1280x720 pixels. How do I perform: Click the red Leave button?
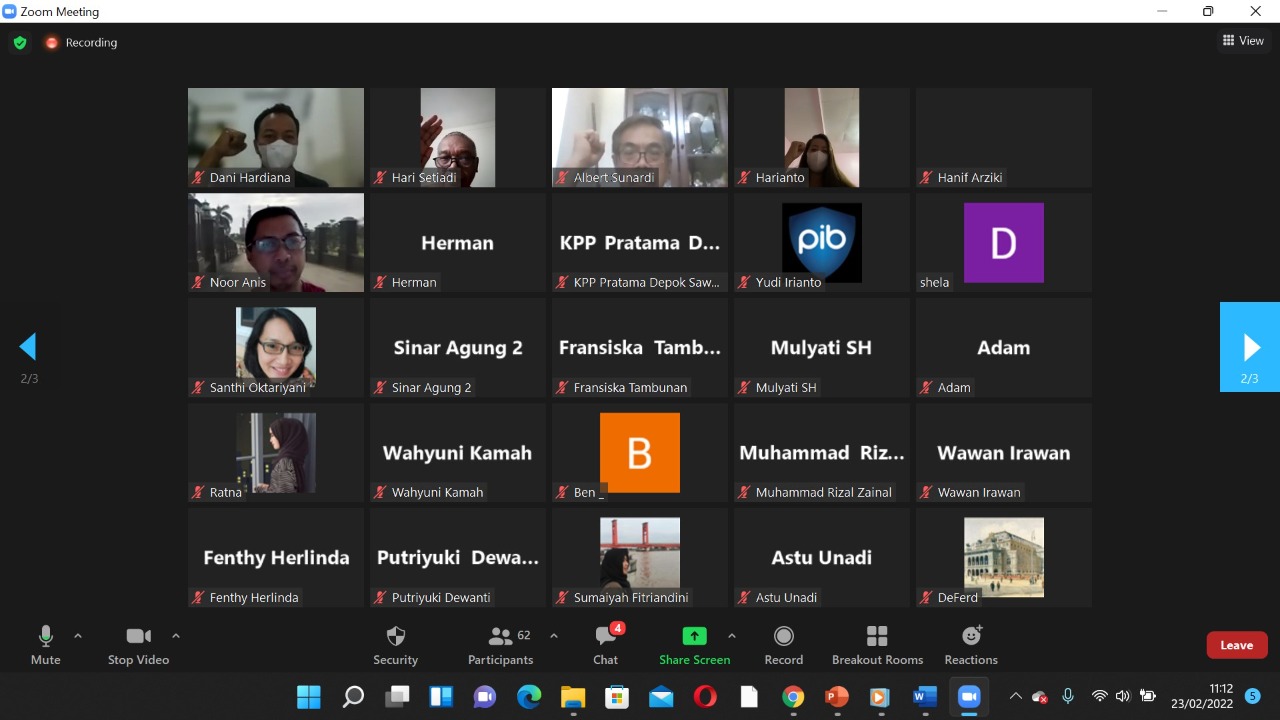click(1236, 645)
